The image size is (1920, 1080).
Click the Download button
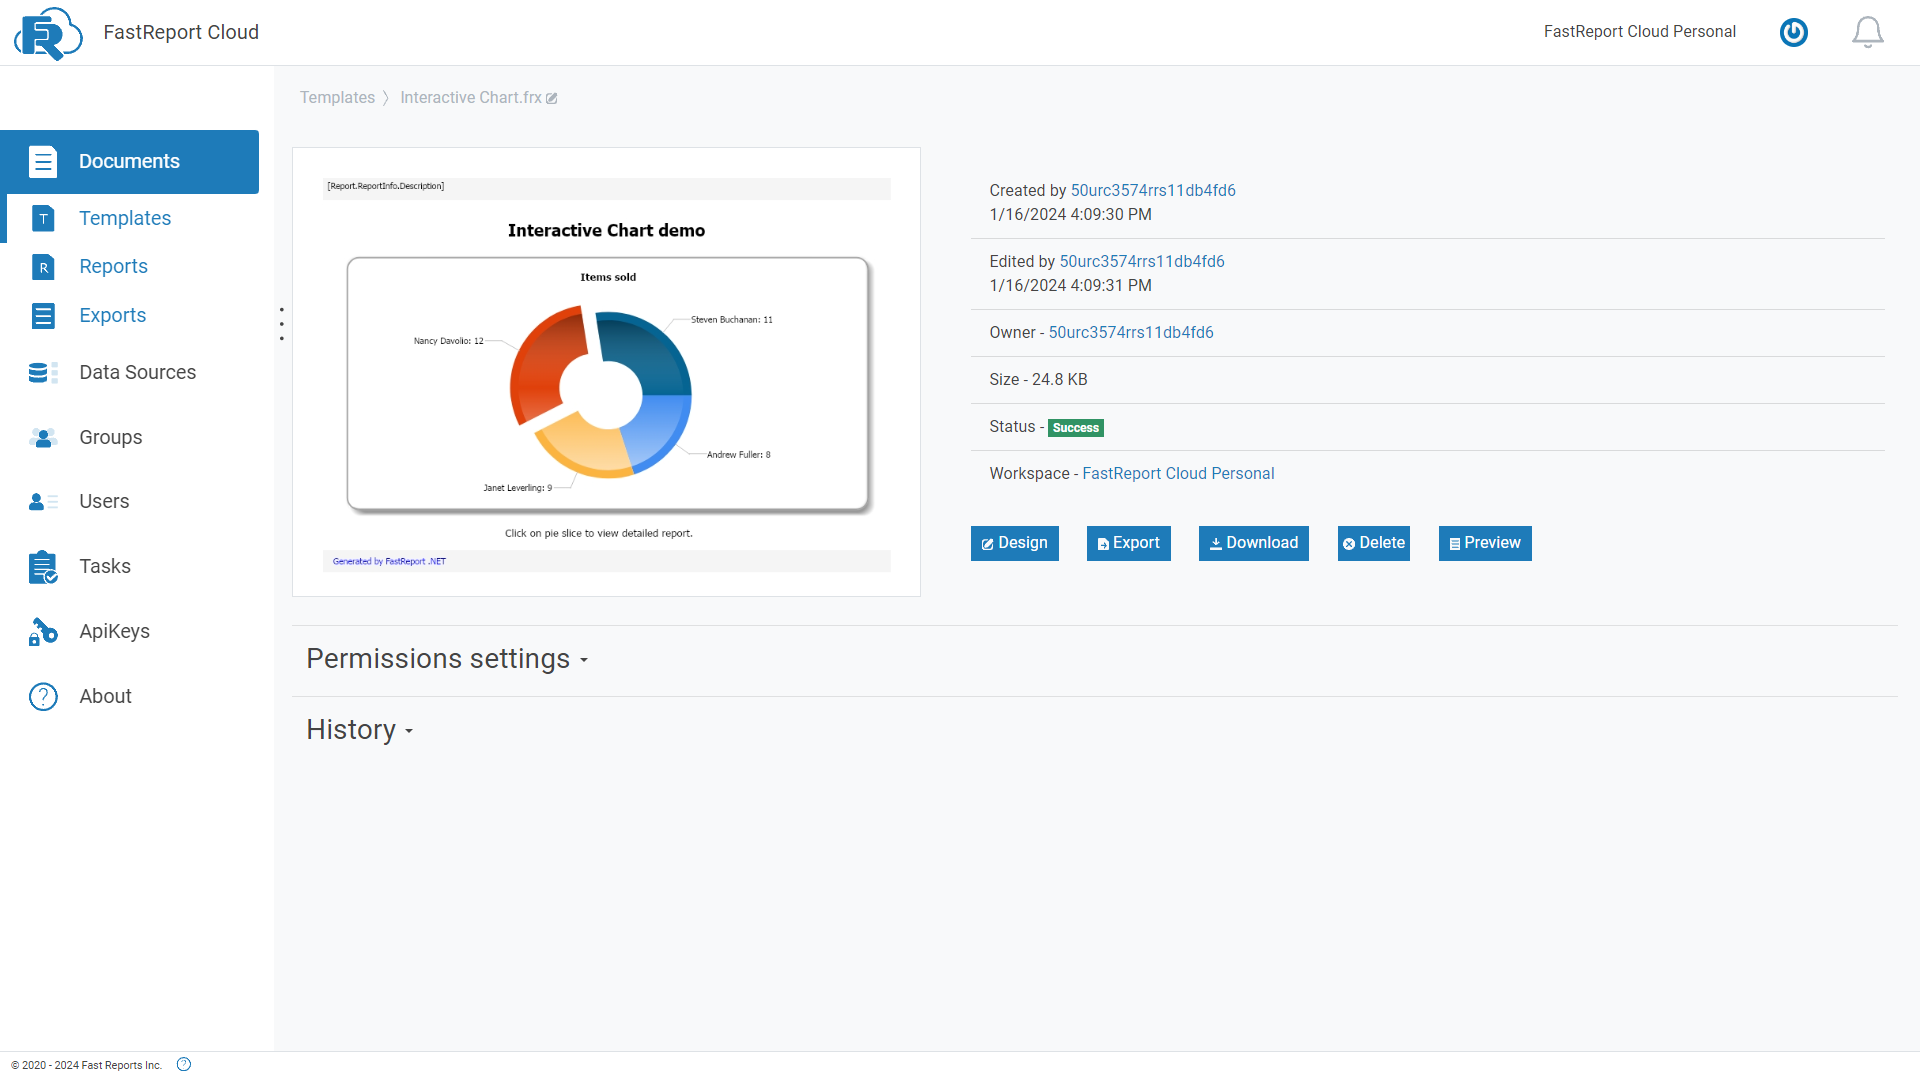[x=1253, y=543]
